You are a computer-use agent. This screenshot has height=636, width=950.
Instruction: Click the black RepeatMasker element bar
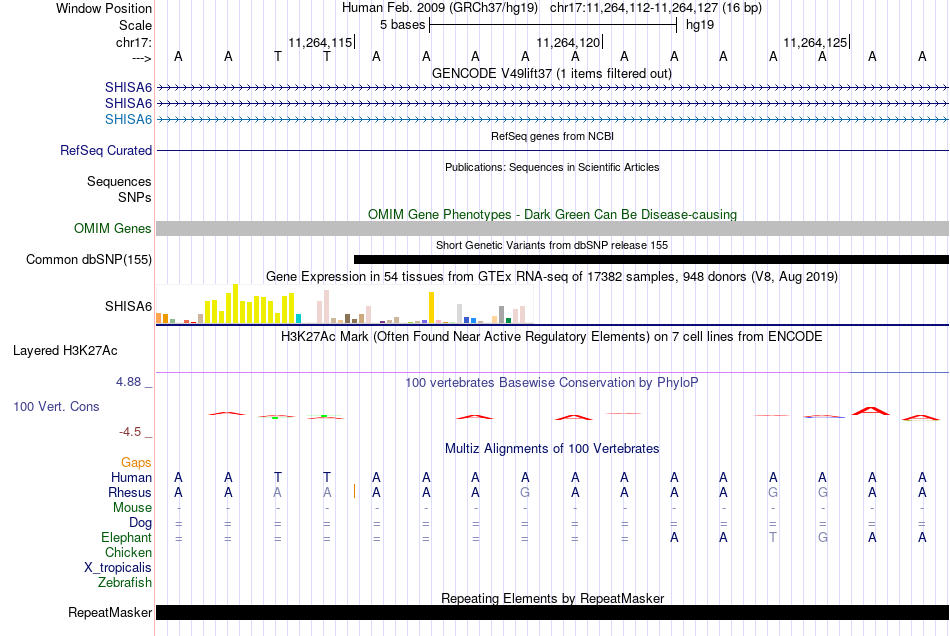coord(553,612)
